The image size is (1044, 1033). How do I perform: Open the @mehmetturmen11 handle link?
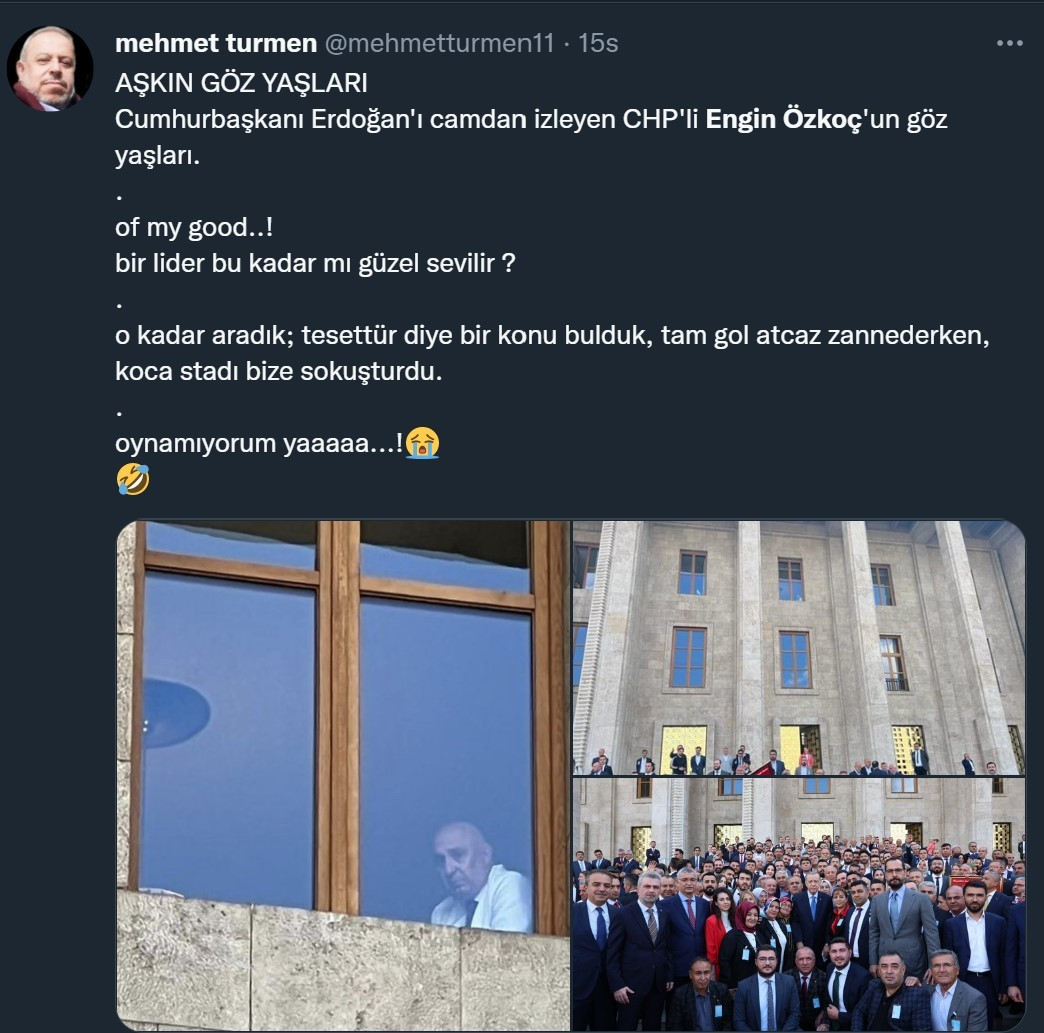(x=439, y=43)
